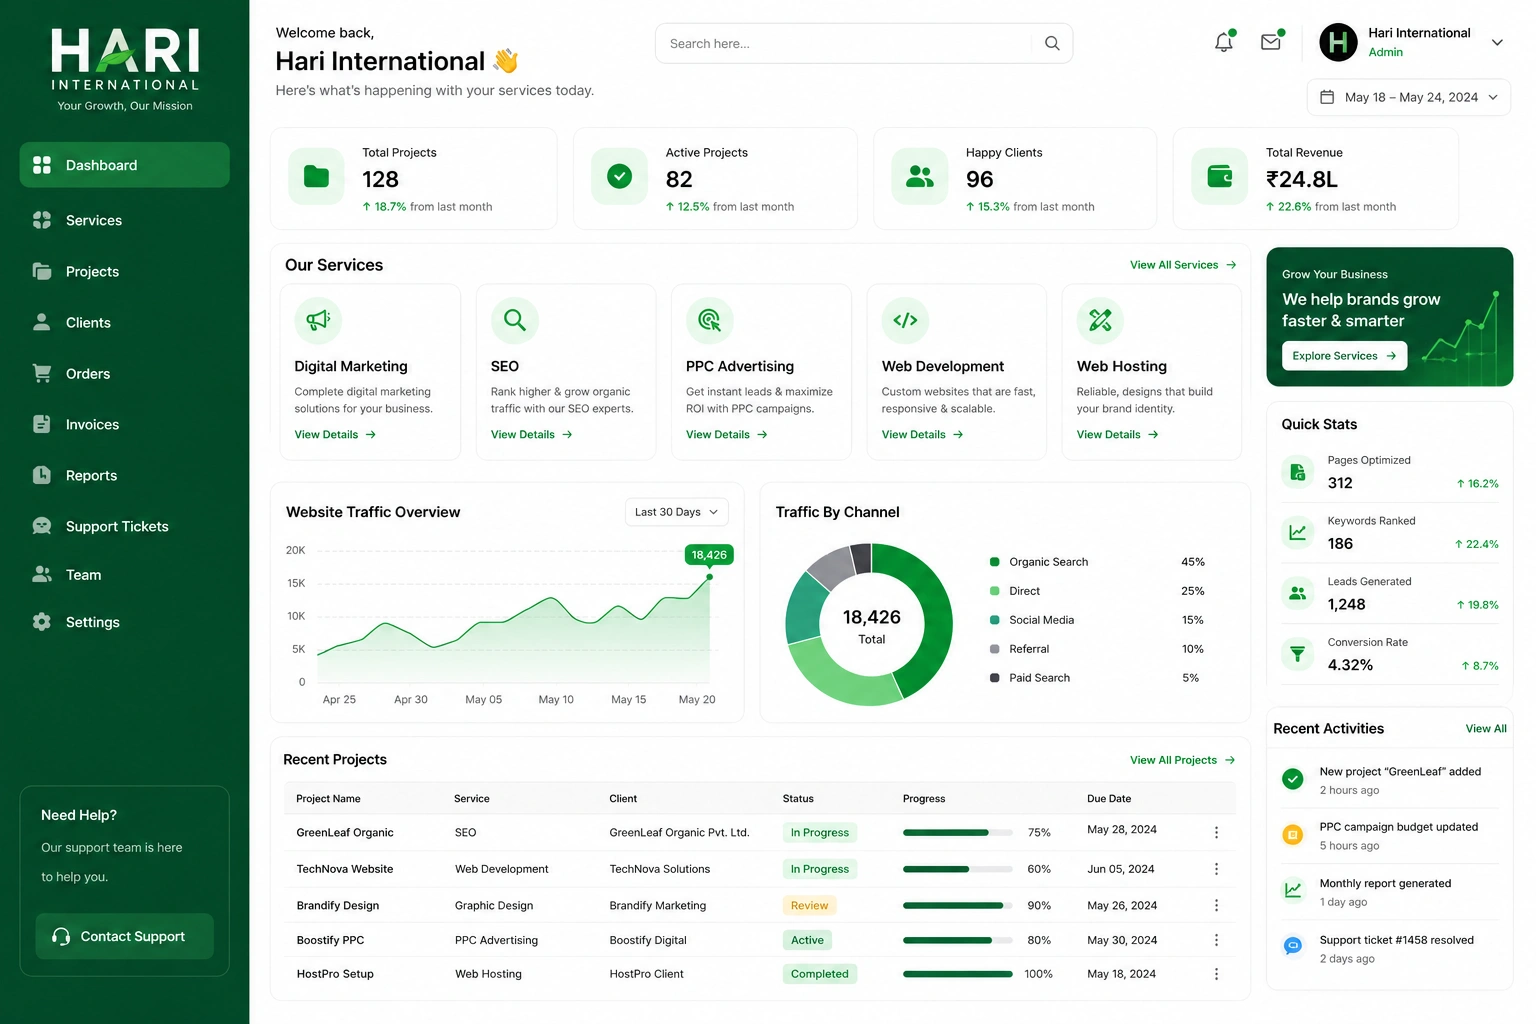The height and width of the screenshot is (1024, 1536).
Task: Open the notifications bell
Action: [x=1223, y=42]
